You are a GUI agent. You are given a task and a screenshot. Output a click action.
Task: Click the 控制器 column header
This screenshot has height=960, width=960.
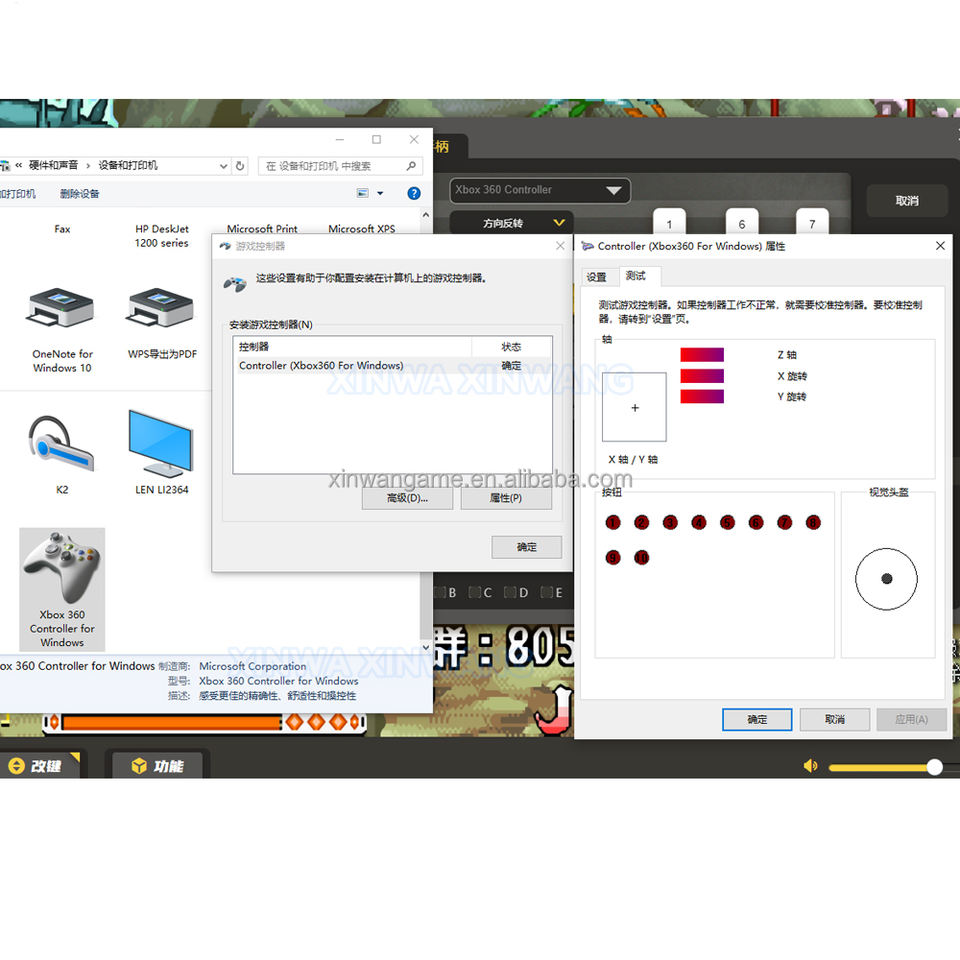click(x=352, y=347)
